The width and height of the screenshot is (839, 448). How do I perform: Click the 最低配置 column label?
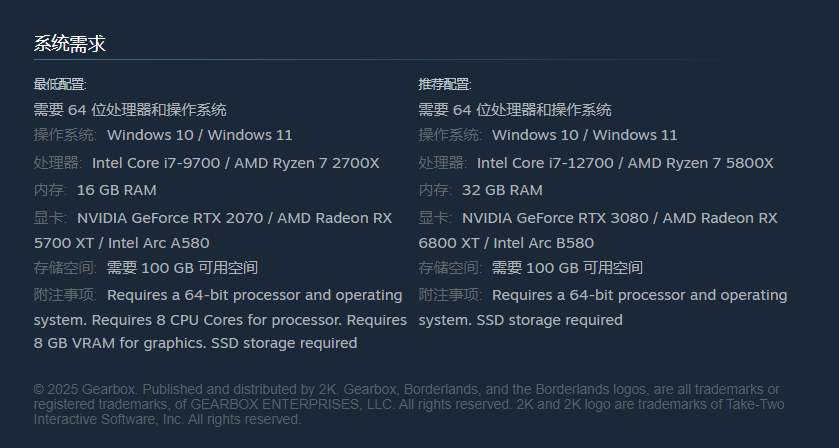(x=60, y=84)
